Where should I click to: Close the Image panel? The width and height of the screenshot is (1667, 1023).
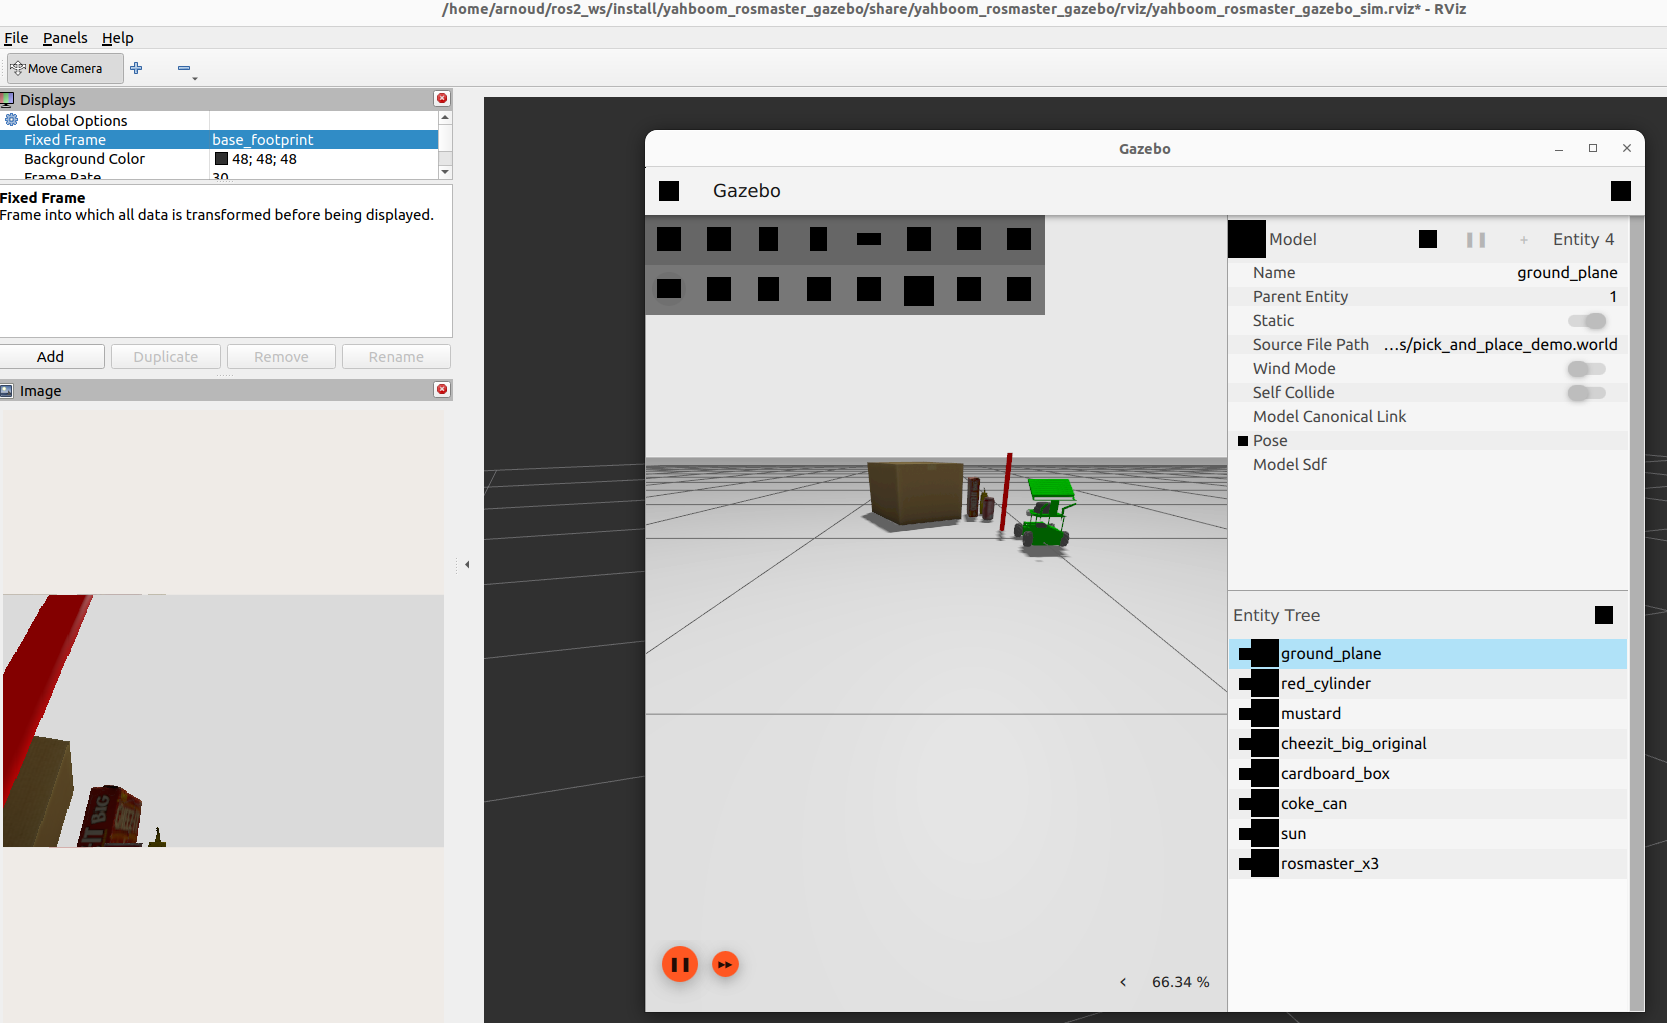442,389
